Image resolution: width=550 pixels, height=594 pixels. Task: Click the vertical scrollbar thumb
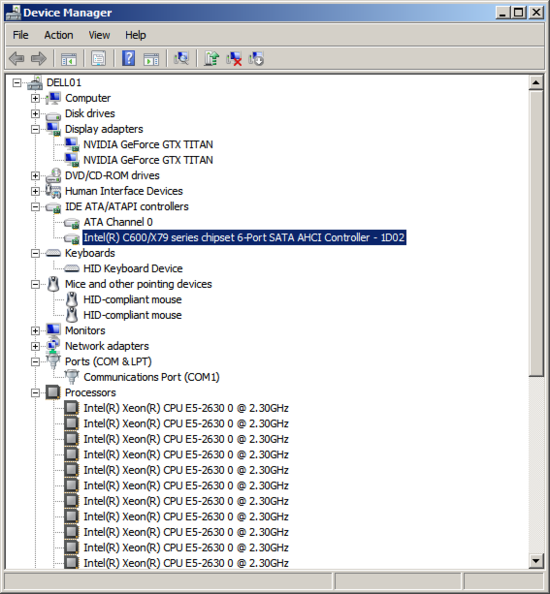(536, 233)
